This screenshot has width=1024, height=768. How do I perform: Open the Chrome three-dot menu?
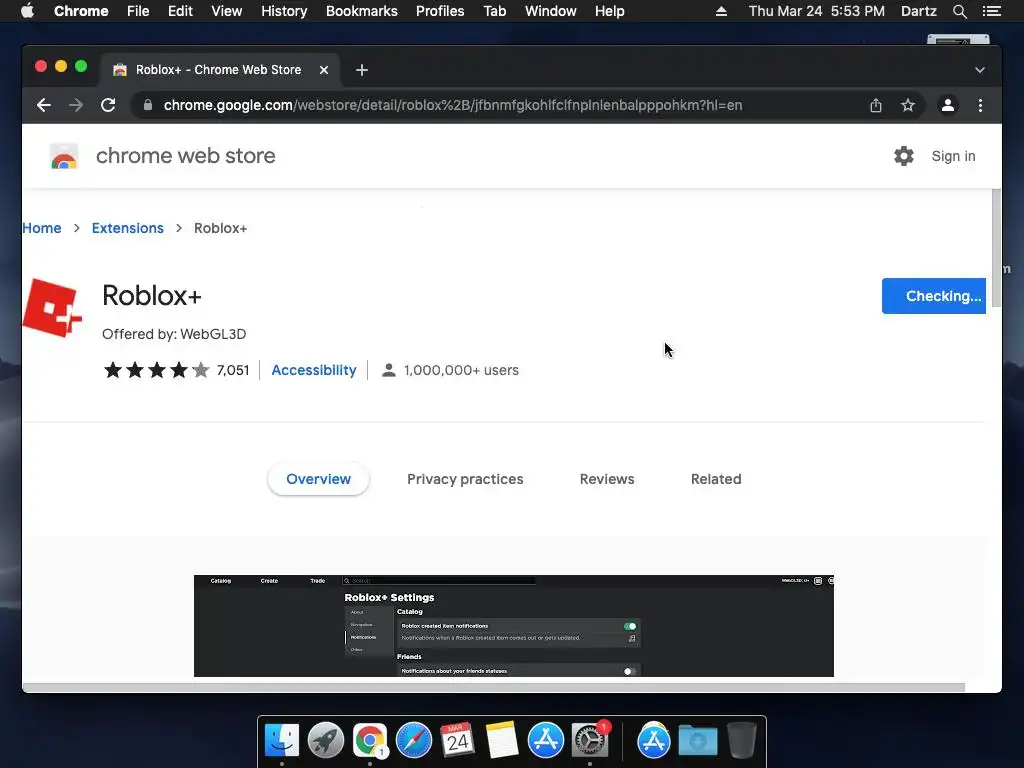(x=980, y=105)
